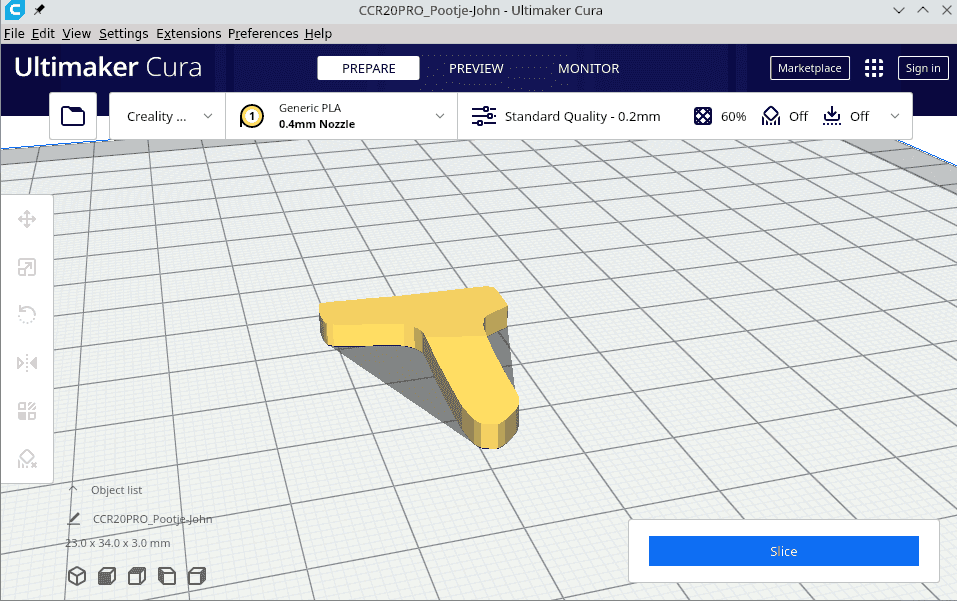Switch to the PREPARE stage

(x=368, y=68)
